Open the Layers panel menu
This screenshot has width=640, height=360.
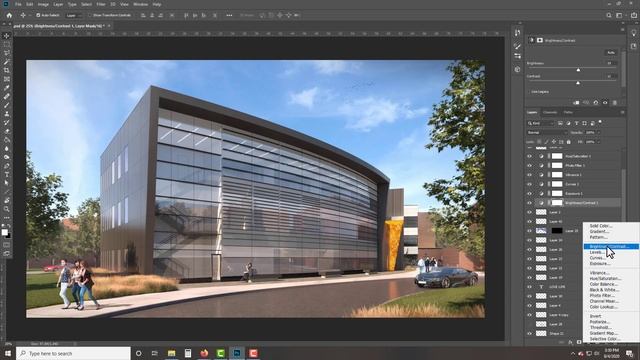622,112
